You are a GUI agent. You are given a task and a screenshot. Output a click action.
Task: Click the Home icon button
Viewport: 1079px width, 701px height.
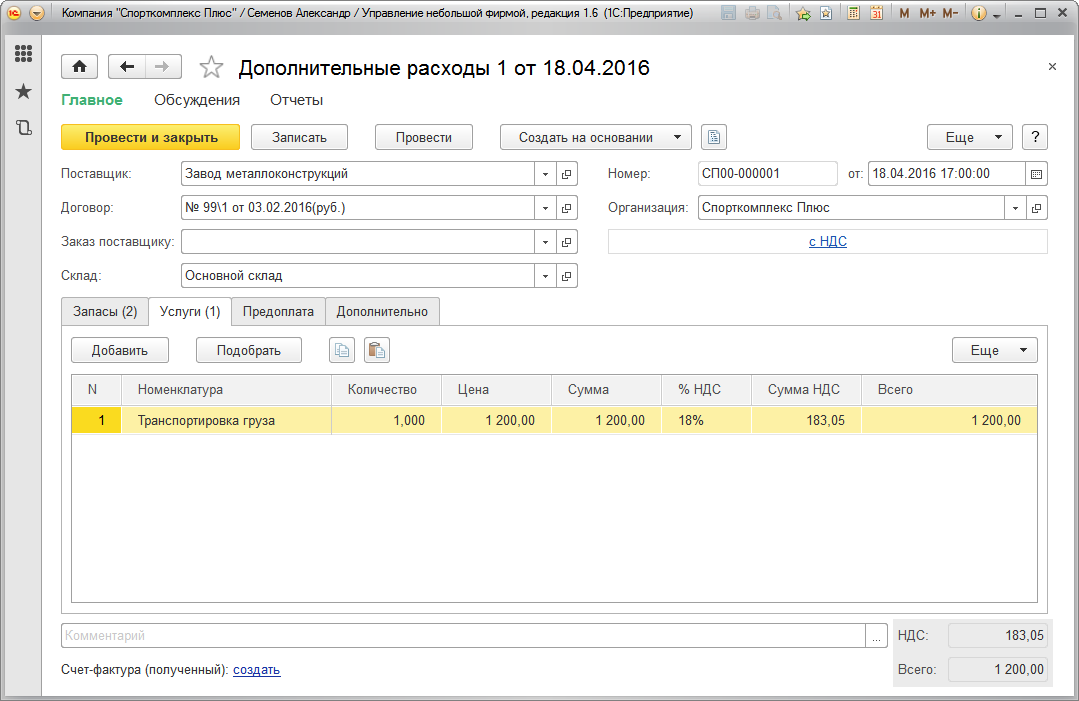(x=79, y=67)
